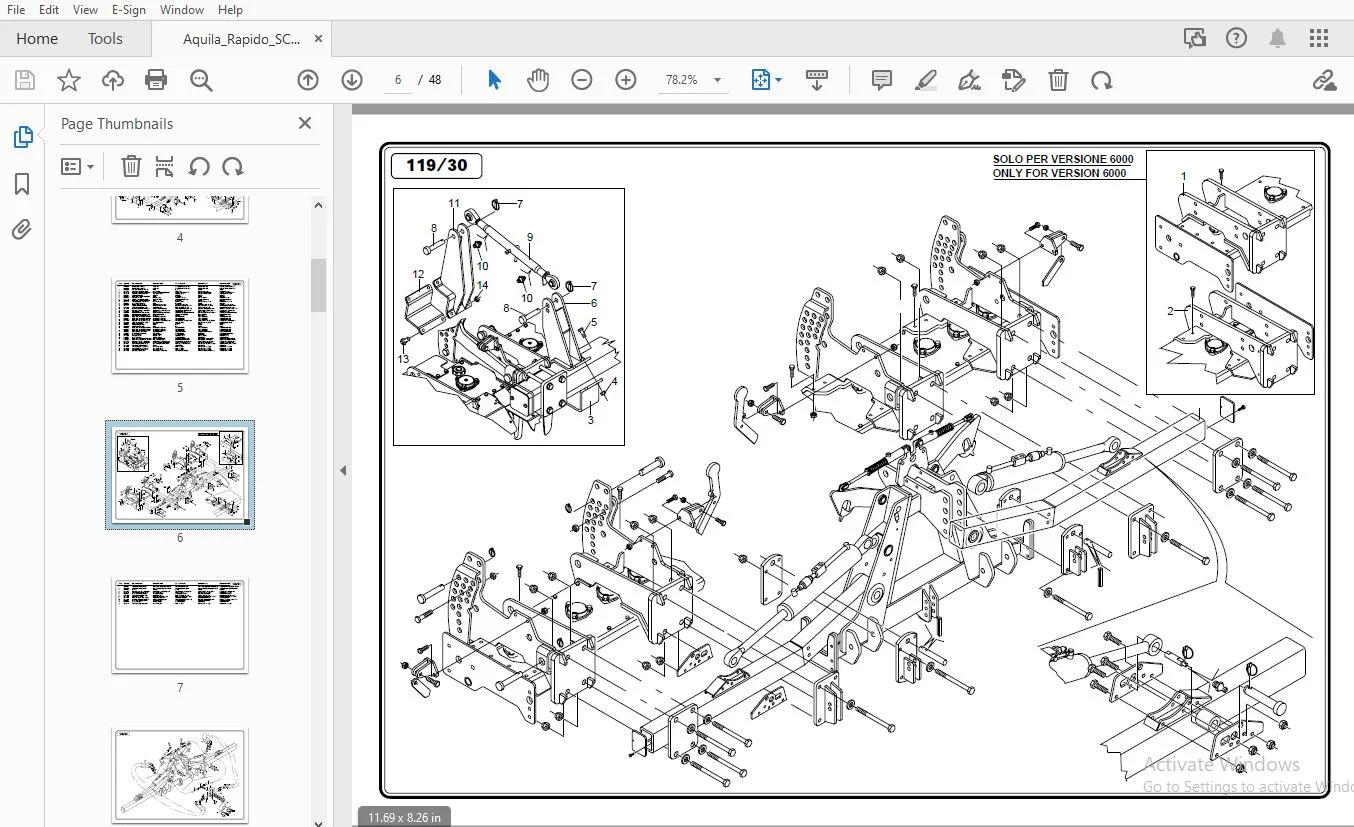Close the Page Thumbnails panel
1354x827 pixels.
[x=305, y=123]
